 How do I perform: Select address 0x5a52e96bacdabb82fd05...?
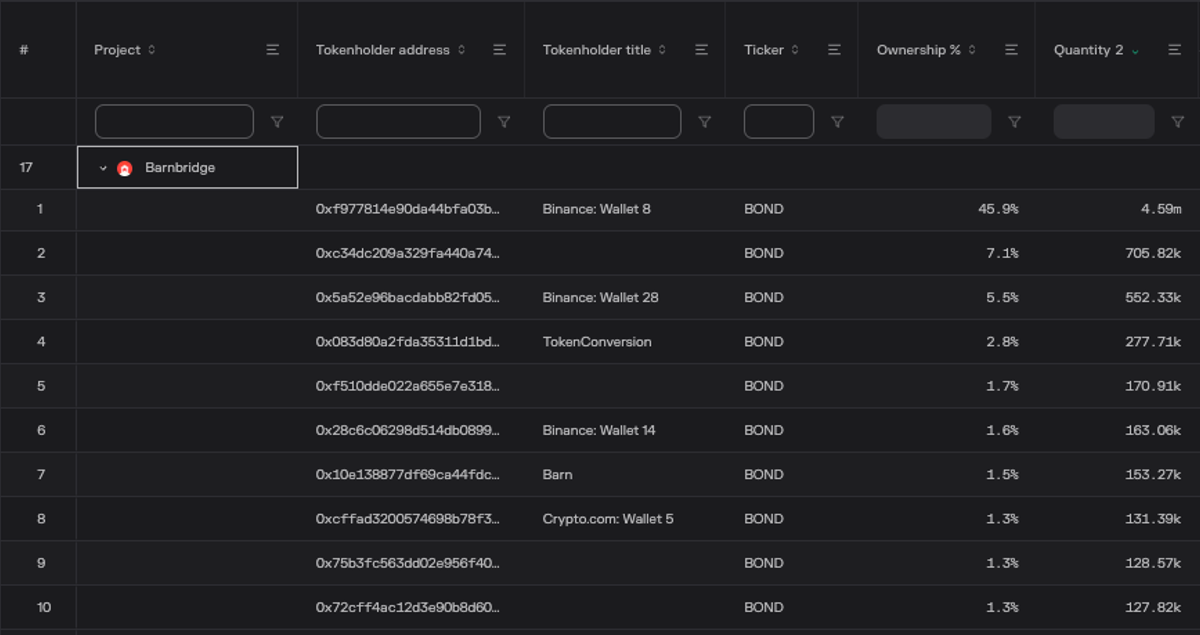(408, 297)
